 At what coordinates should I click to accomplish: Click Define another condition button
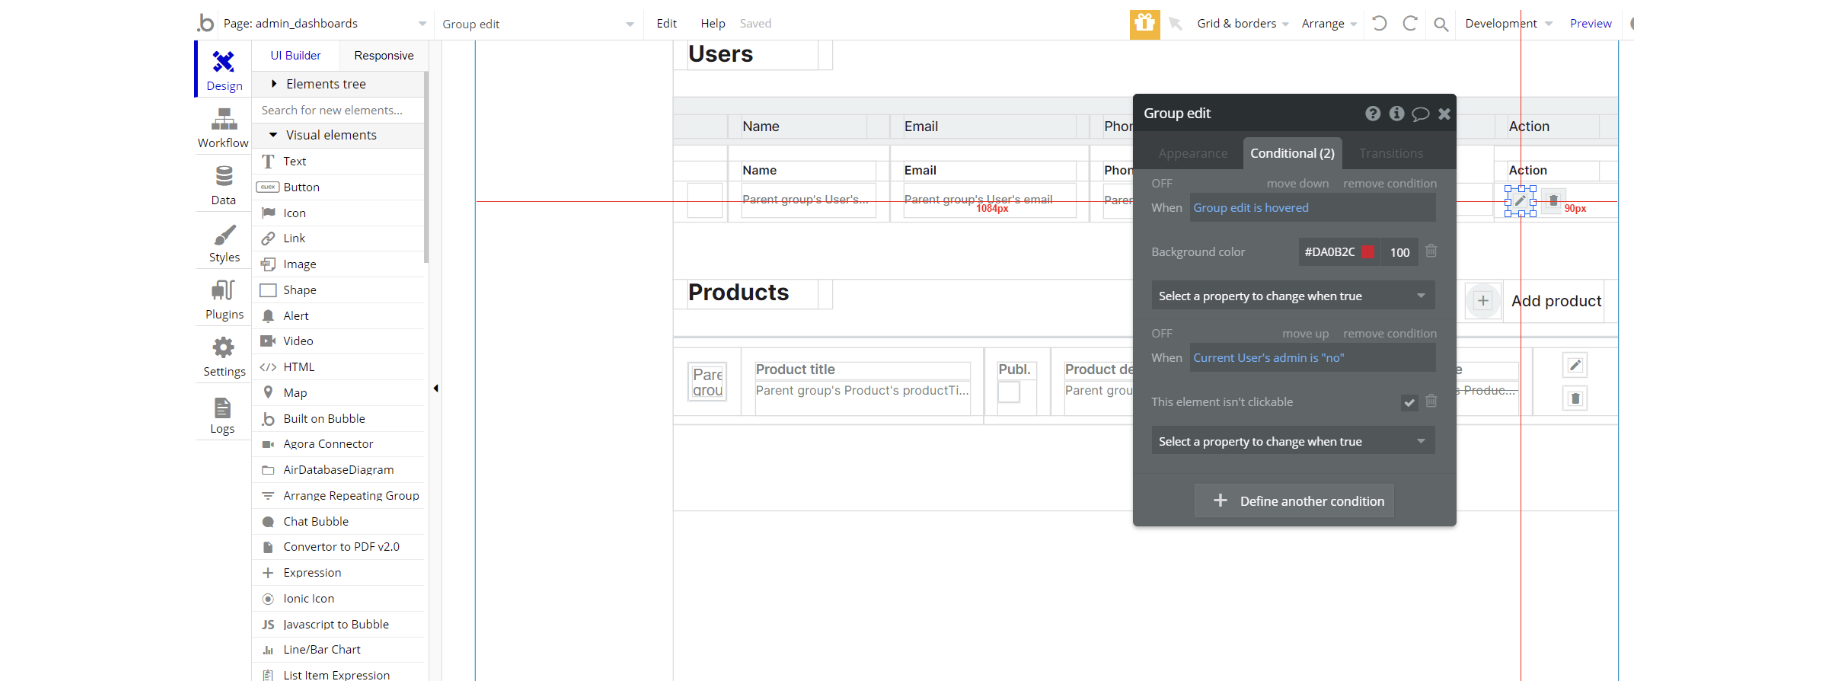pyautogui.click(x=1293, y=501)
